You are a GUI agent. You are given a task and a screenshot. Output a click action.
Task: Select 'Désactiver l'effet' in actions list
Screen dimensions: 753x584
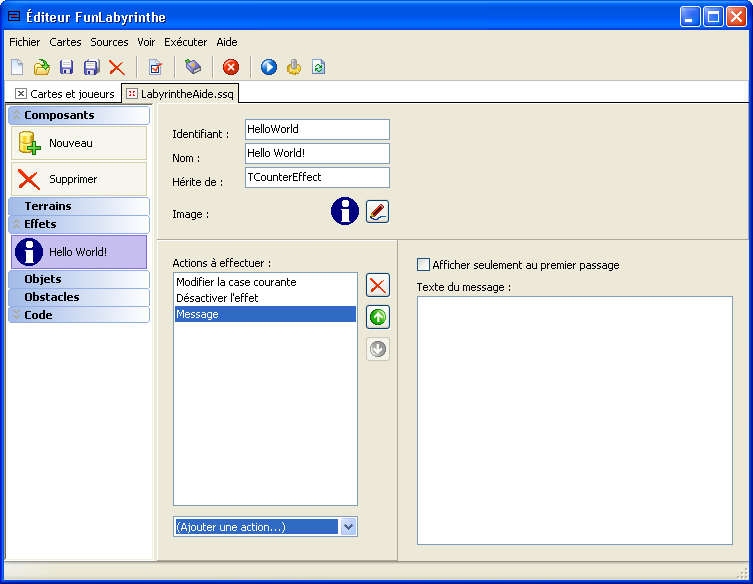coord(217,298)
